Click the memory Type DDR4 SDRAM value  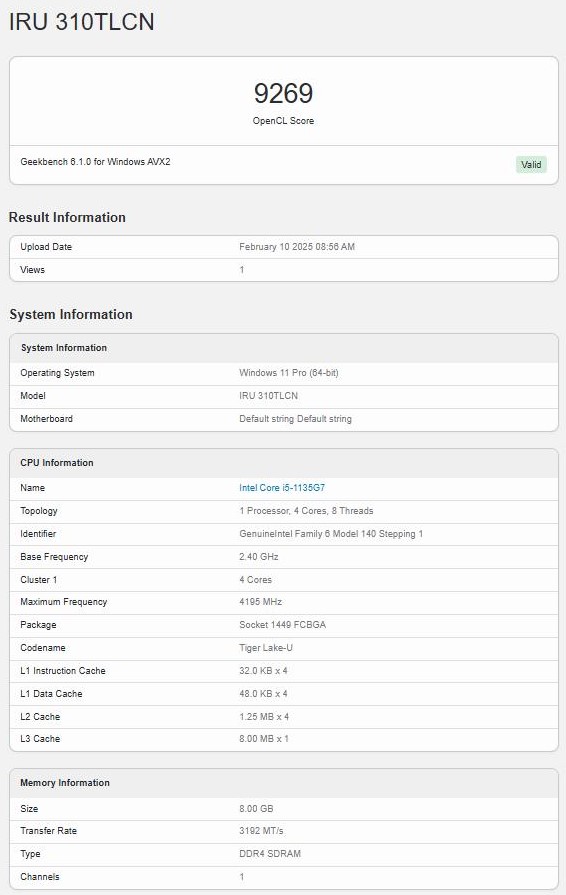(270, 853)
